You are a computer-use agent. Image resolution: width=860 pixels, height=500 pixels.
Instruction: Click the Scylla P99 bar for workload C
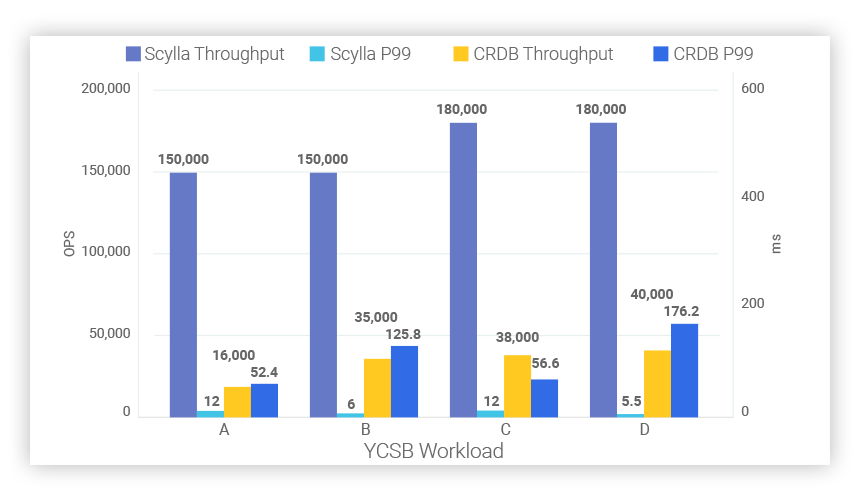pyautogui.click(x=491, y=414)
